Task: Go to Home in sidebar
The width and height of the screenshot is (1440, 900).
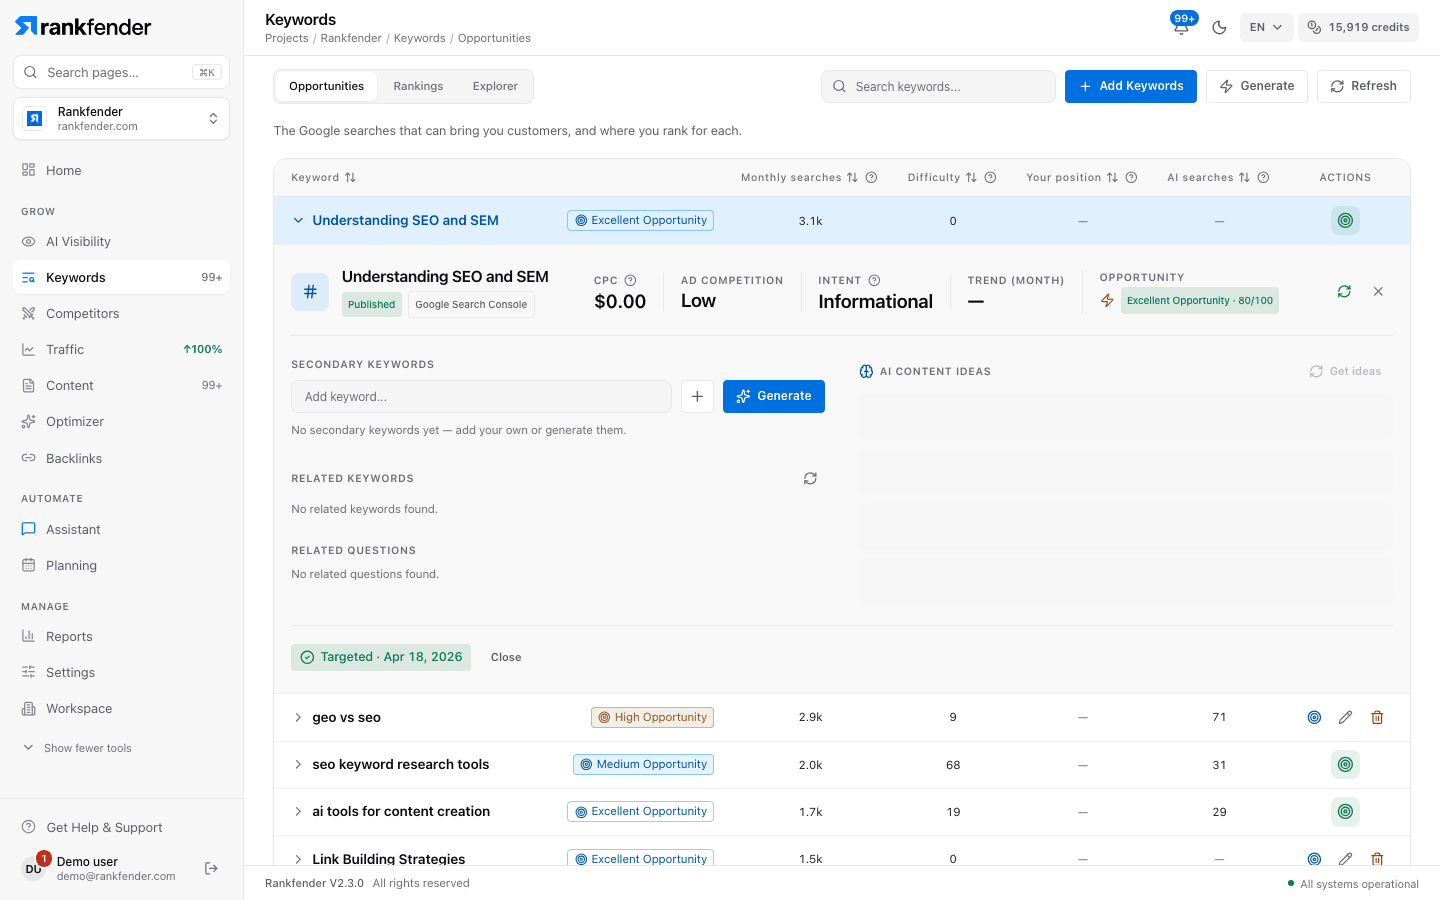Action: [x=121, y=170]
